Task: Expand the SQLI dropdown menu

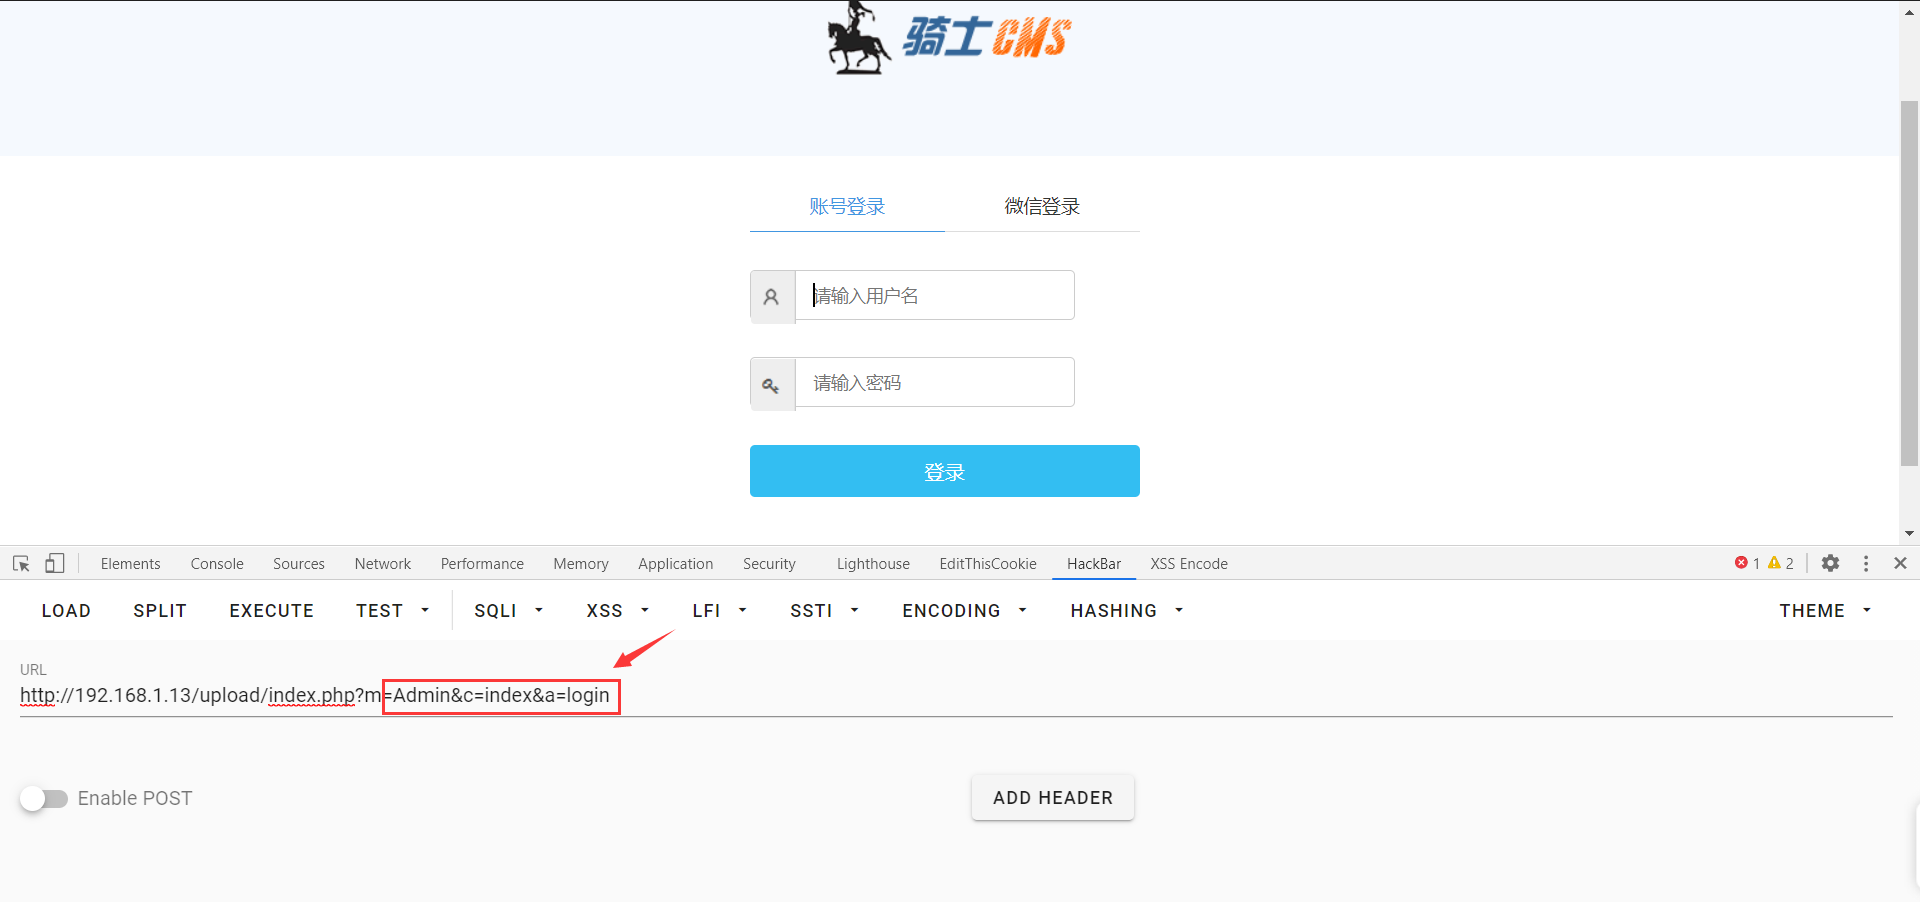Action: point(508,611)
